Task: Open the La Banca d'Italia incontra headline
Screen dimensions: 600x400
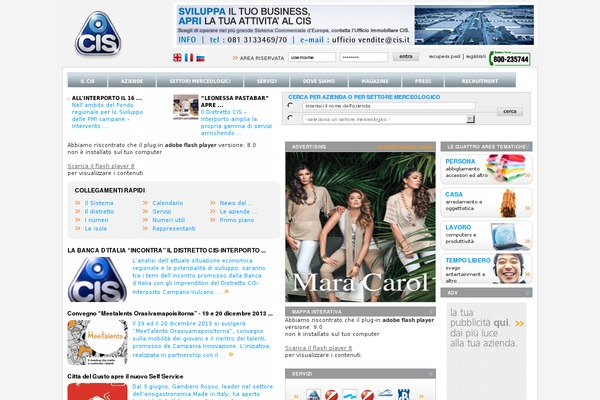Action: pyautogui.click(x=166, y=250)
